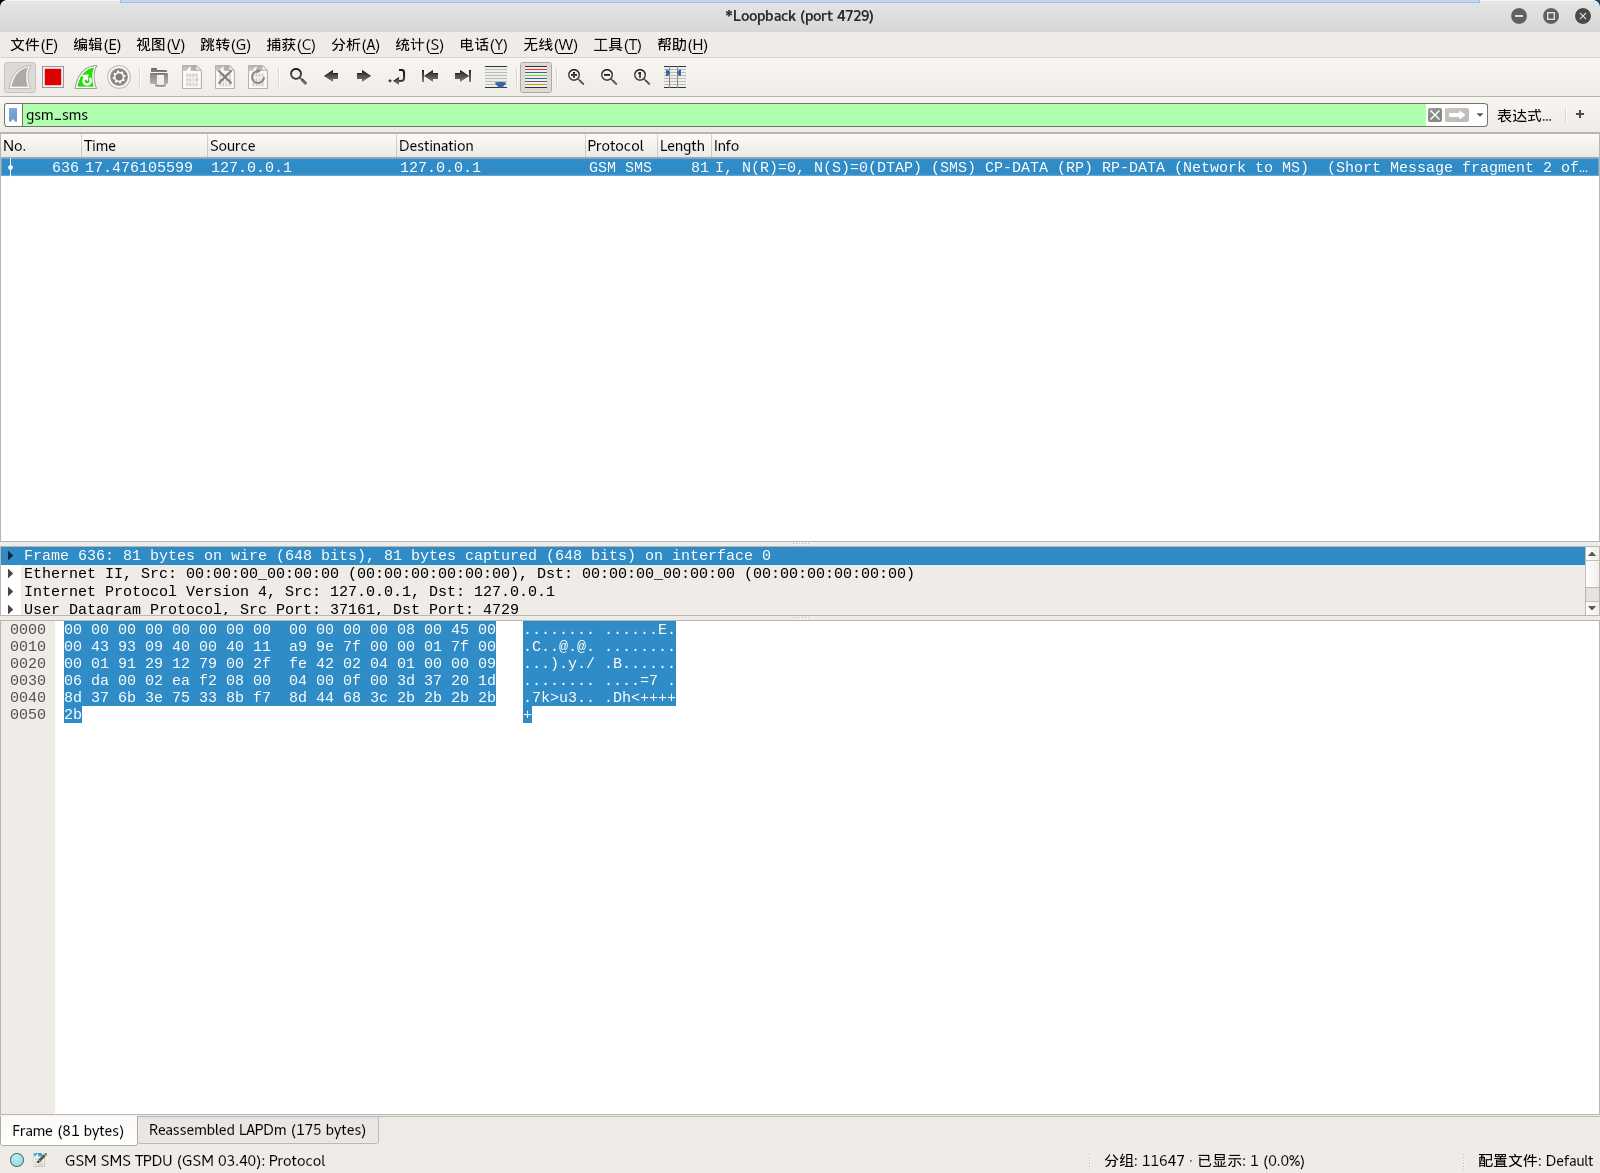Open the 无线(W) menu
This screenshot has height=1173, width=1600.
click(x=550, y=45)
